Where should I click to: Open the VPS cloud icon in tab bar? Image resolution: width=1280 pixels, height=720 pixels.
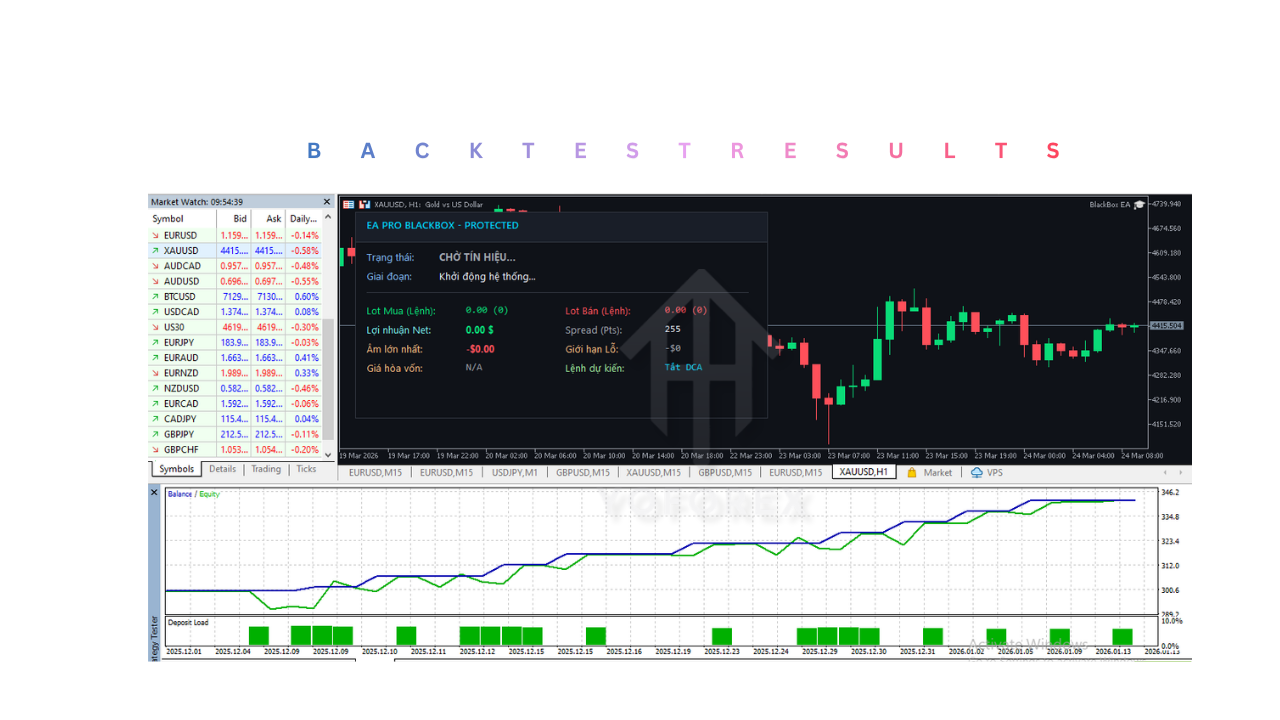(x=977, y=472)
